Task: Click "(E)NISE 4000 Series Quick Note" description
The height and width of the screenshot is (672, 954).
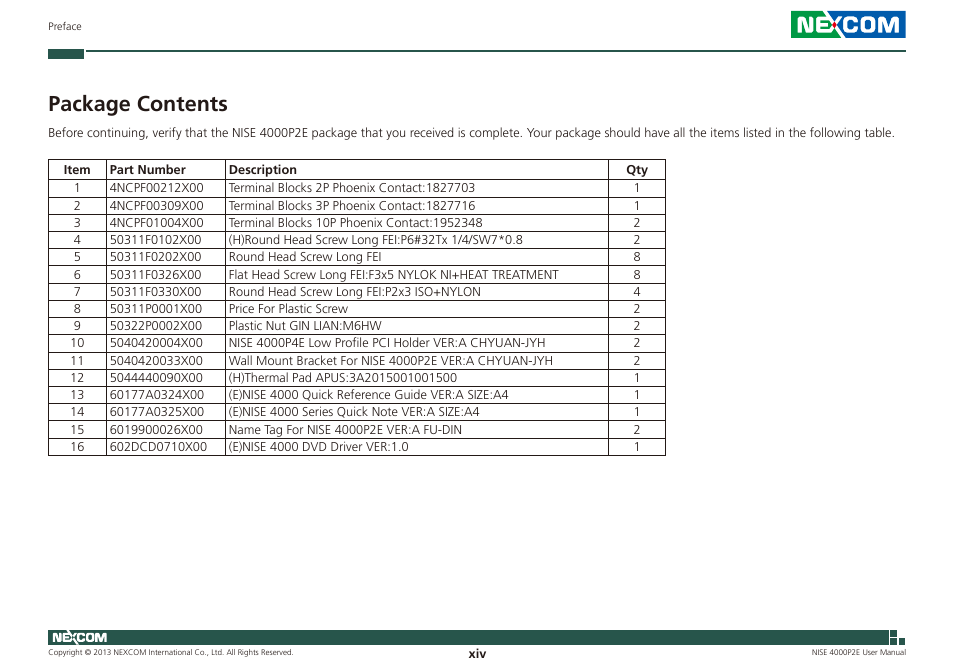Action: [x=353, y=412]
